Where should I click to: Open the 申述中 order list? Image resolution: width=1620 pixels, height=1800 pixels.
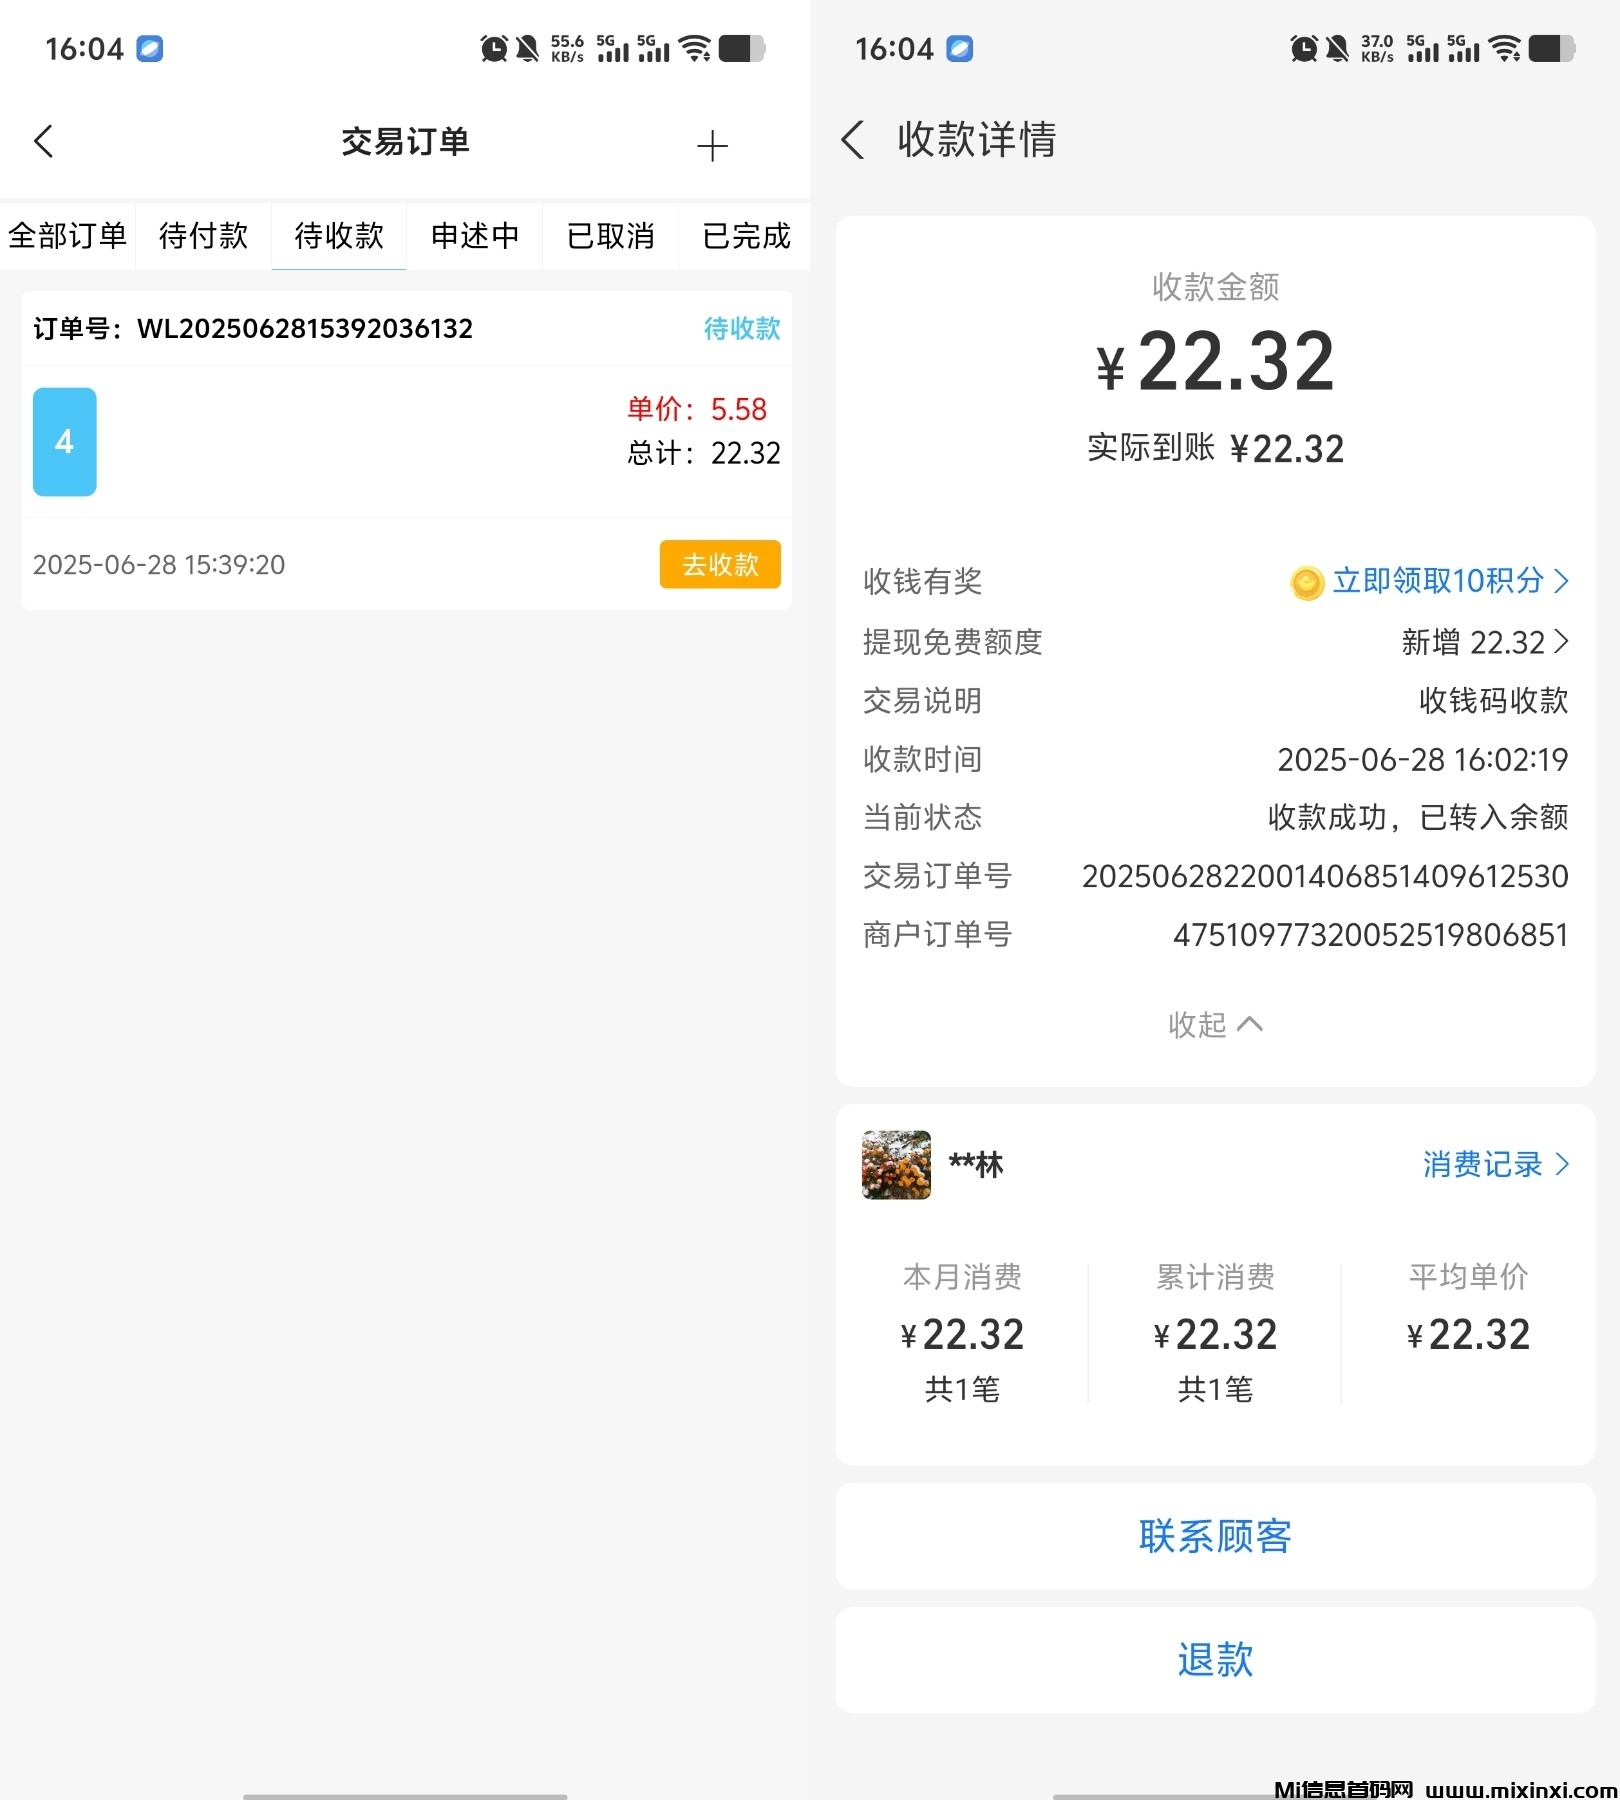[474, 236]
